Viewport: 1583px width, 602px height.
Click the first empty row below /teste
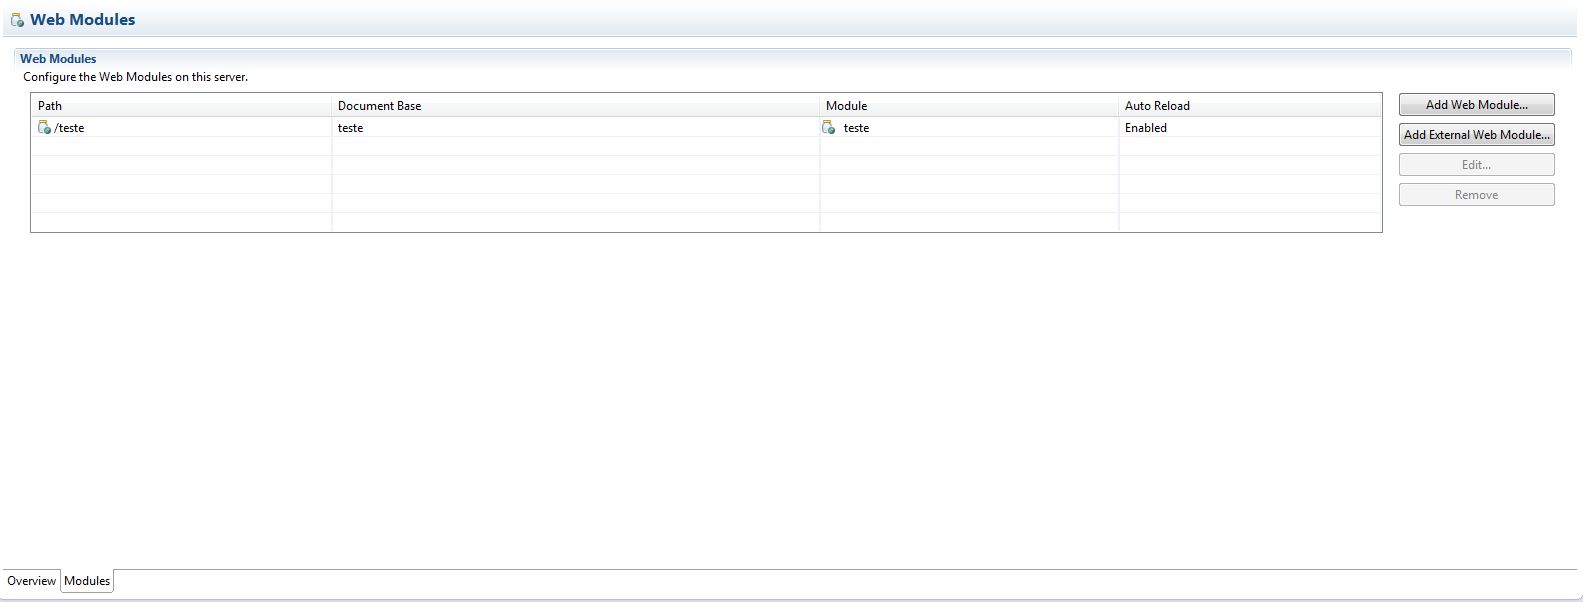[x=180, y=147]
